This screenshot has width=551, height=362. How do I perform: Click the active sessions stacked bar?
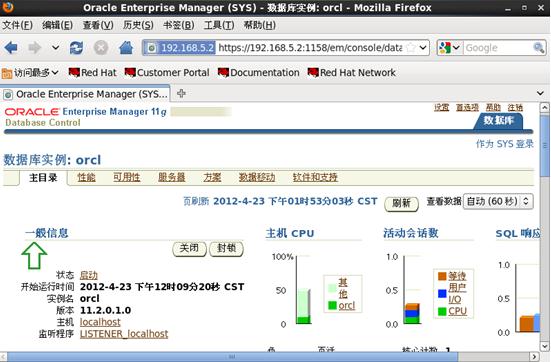point(412,313)
